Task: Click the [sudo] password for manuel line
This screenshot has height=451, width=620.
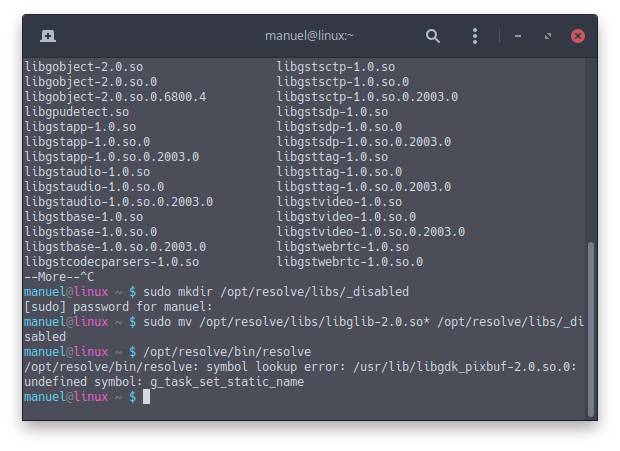Action: pyautogui.click(x=118, y=307)
